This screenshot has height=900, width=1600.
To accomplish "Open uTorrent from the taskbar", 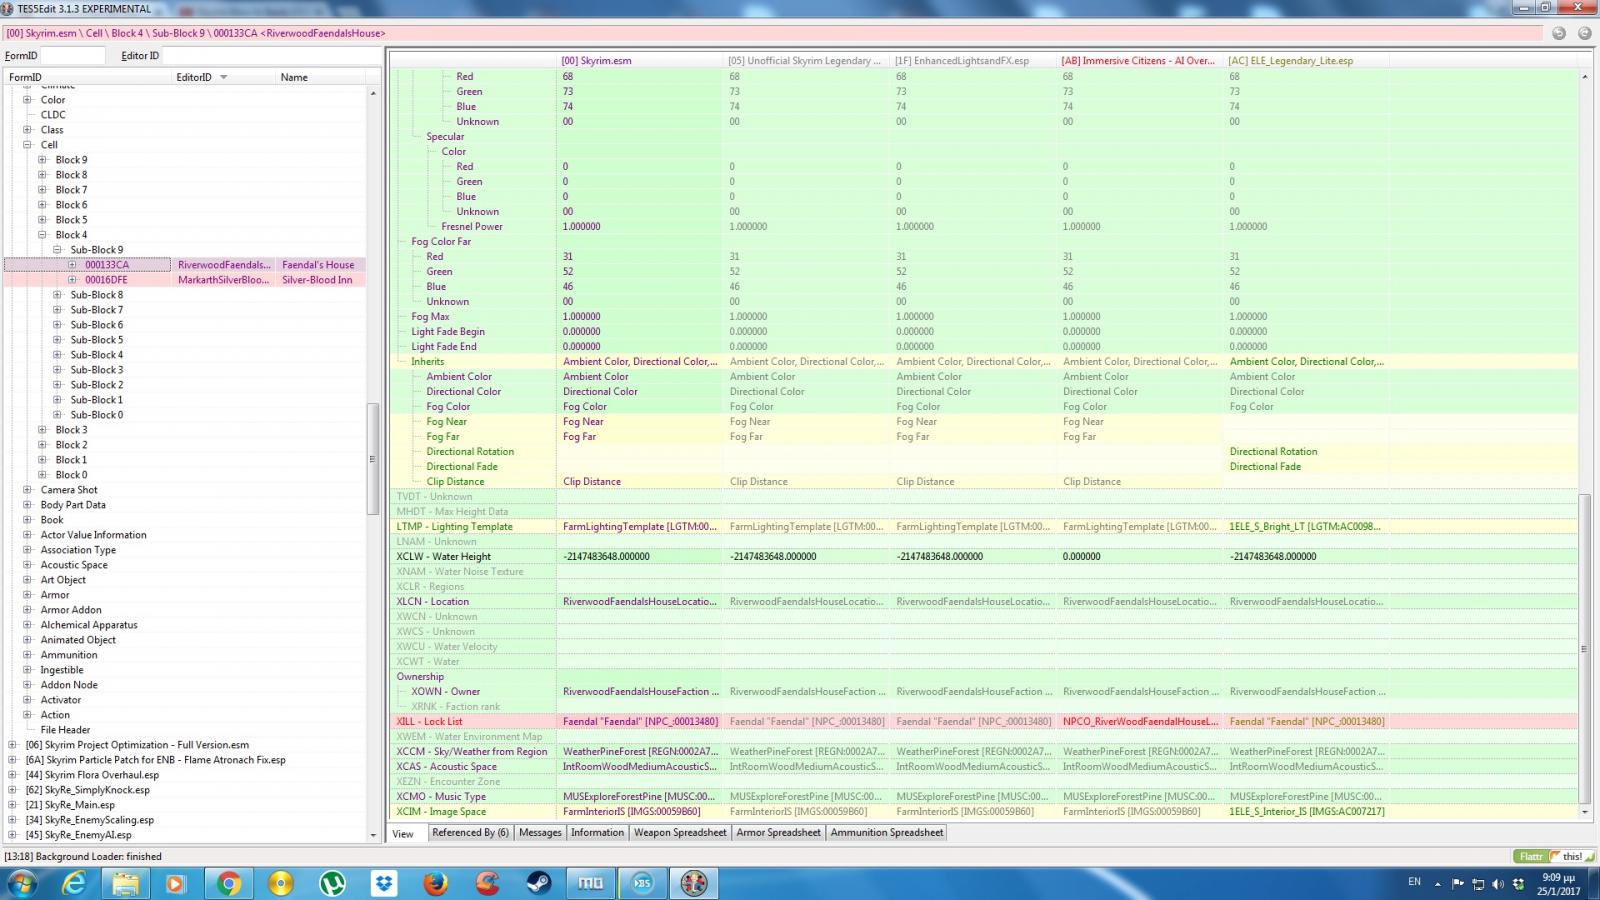I will pyautogui.click(x=332, y=883).
